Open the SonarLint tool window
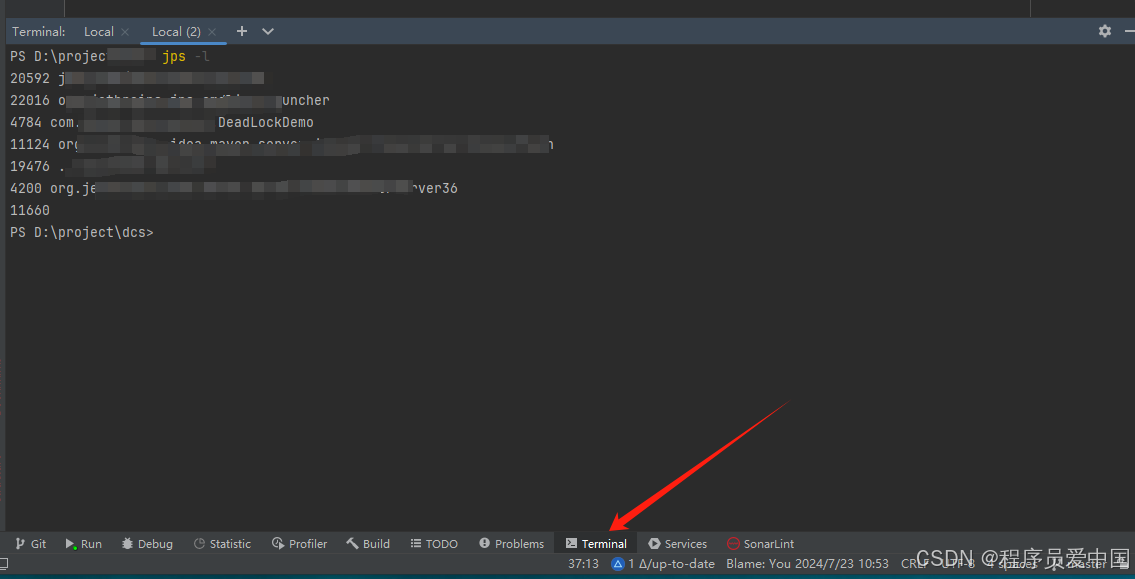The width and height of the screenshot is (1135, 579). coord(761,544)
